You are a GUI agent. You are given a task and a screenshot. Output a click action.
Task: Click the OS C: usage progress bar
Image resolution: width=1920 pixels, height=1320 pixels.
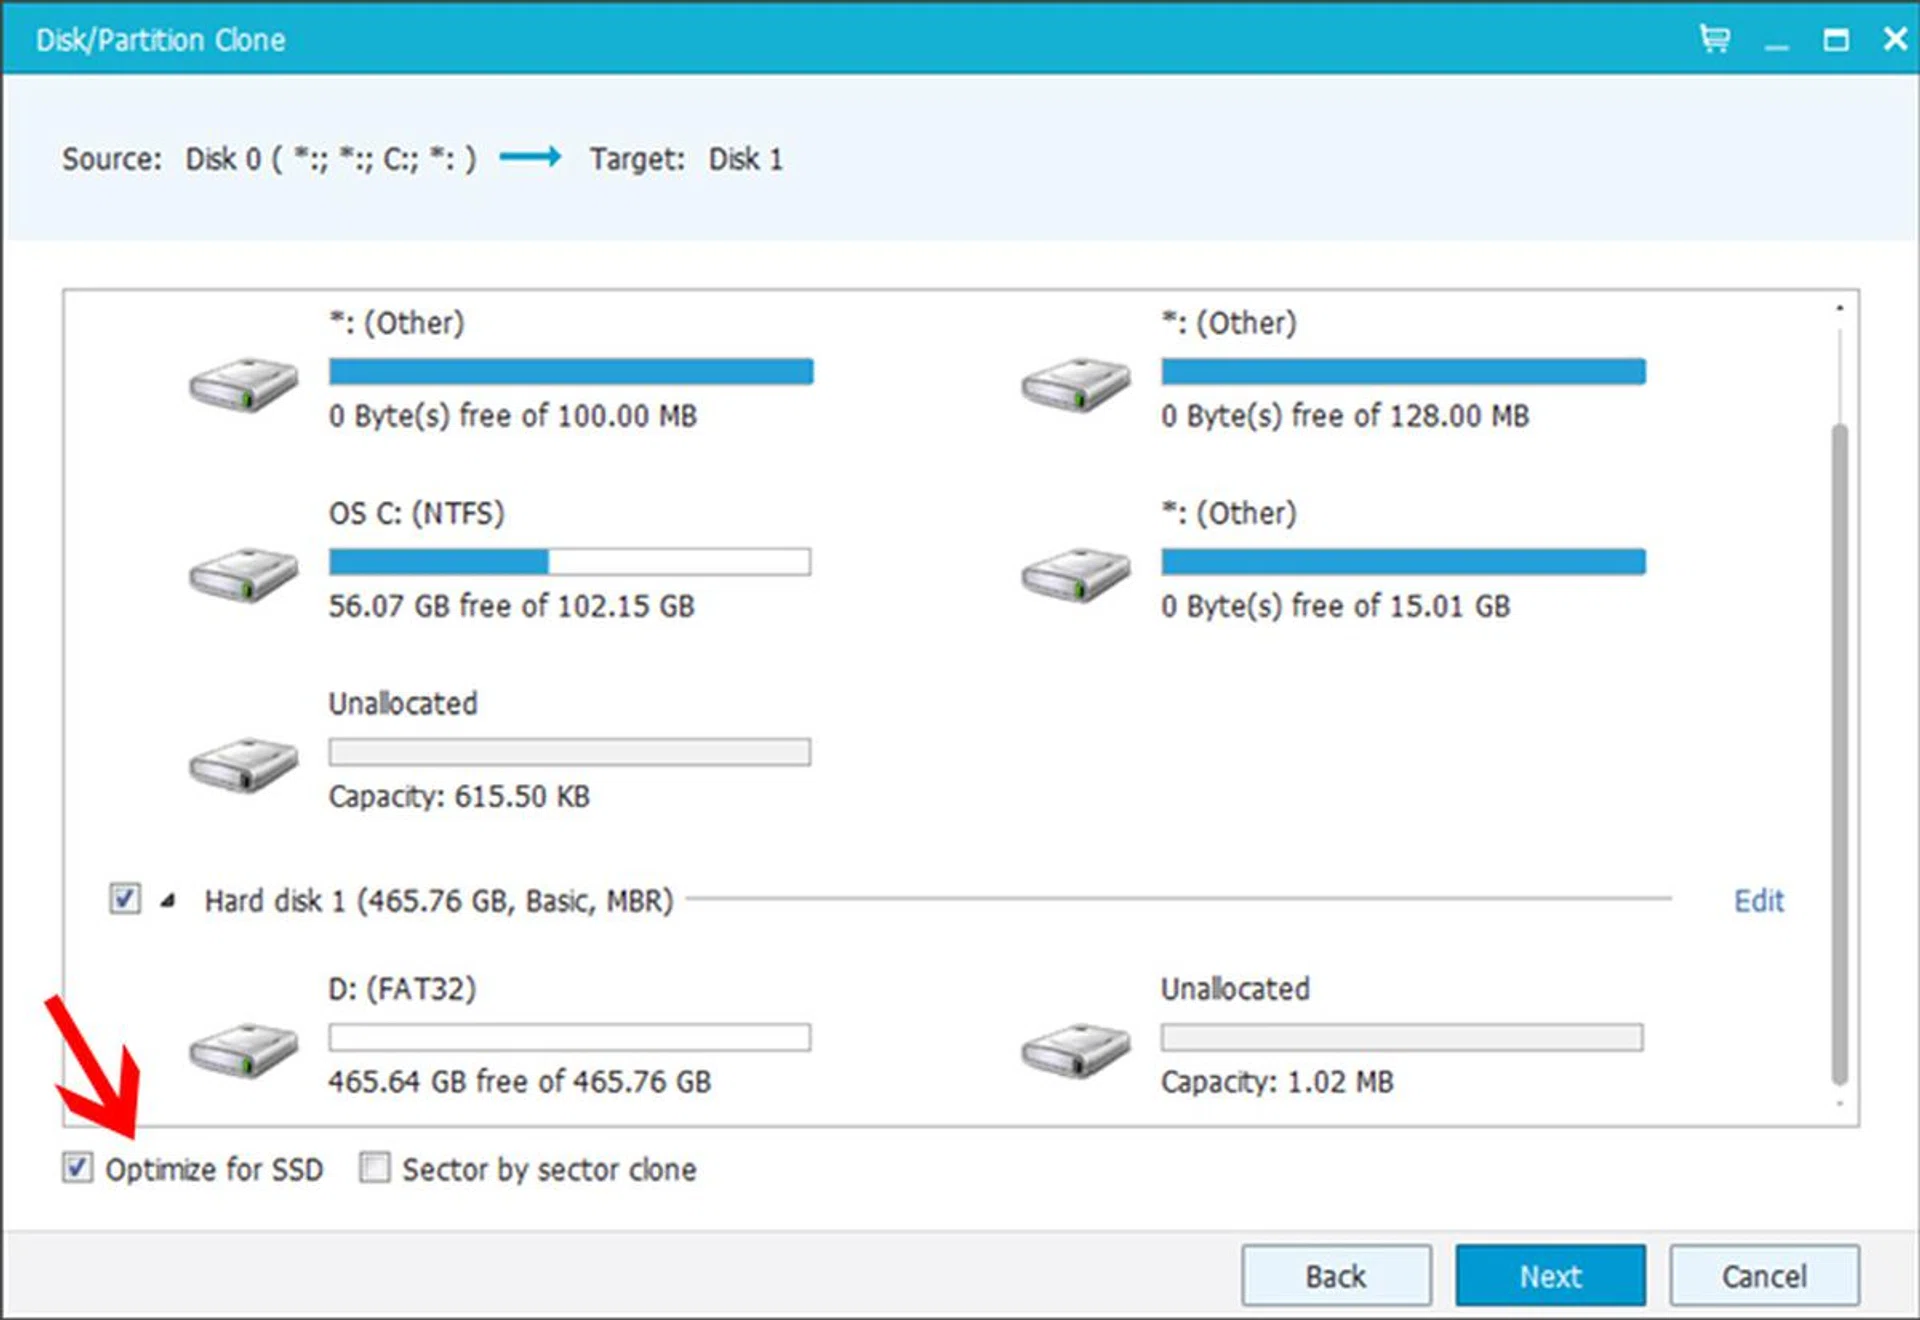pos(568,562)
